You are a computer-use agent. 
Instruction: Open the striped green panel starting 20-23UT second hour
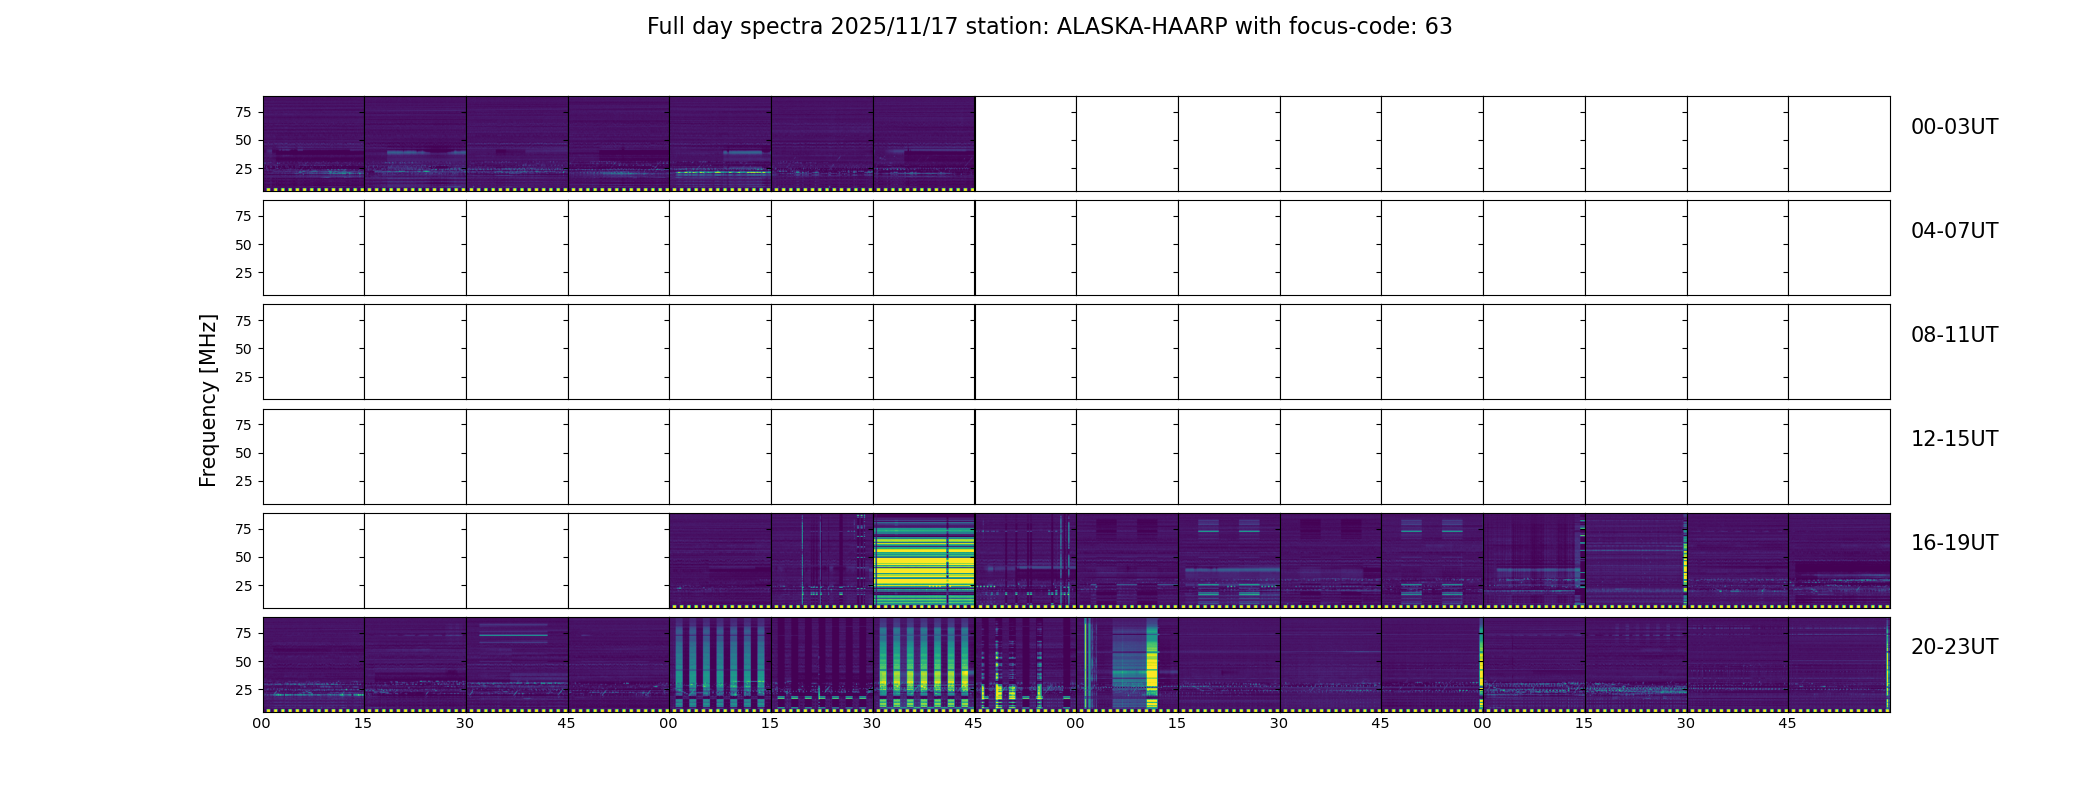(x=720, y=665)
